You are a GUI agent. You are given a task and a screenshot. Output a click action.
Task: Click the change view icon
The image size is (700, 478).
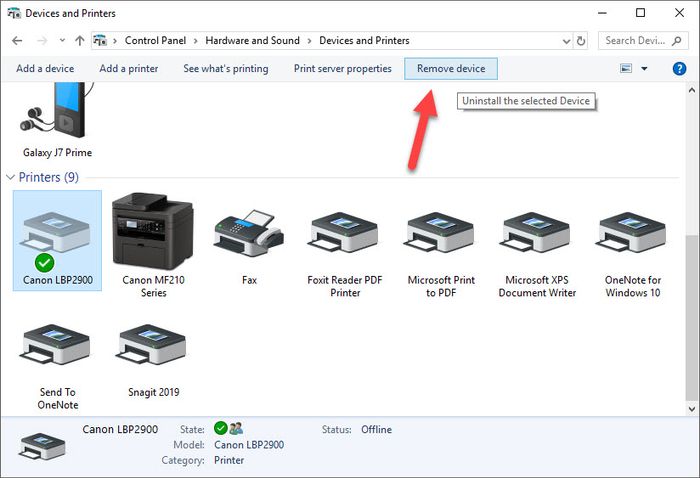(626, 68)
